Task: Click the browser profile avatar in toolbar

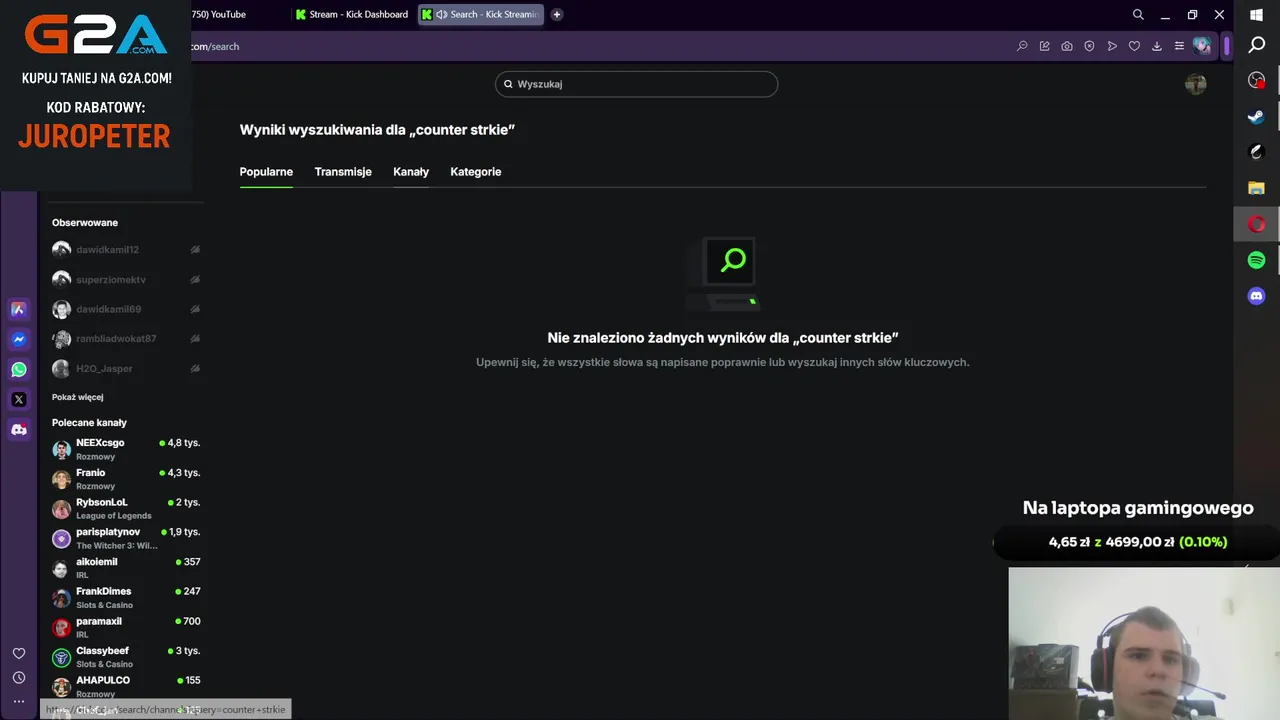Action: [1202, 46]
